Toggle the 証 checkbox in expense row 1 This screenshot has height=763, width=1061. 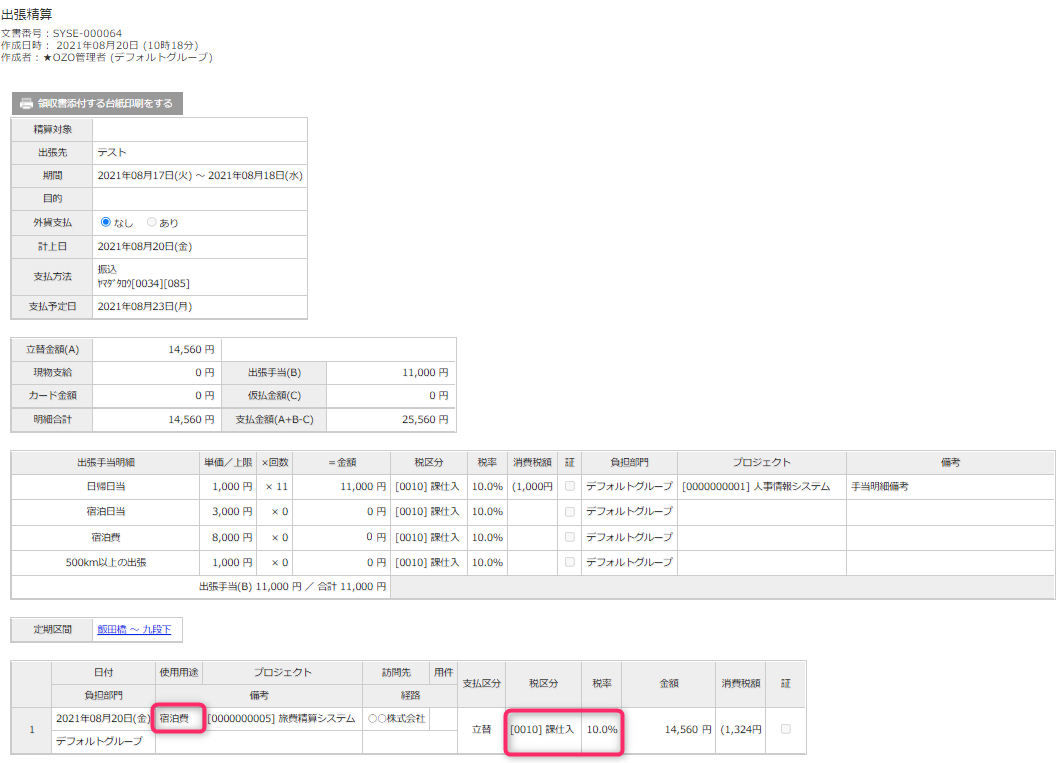click(x=785, y=730)
